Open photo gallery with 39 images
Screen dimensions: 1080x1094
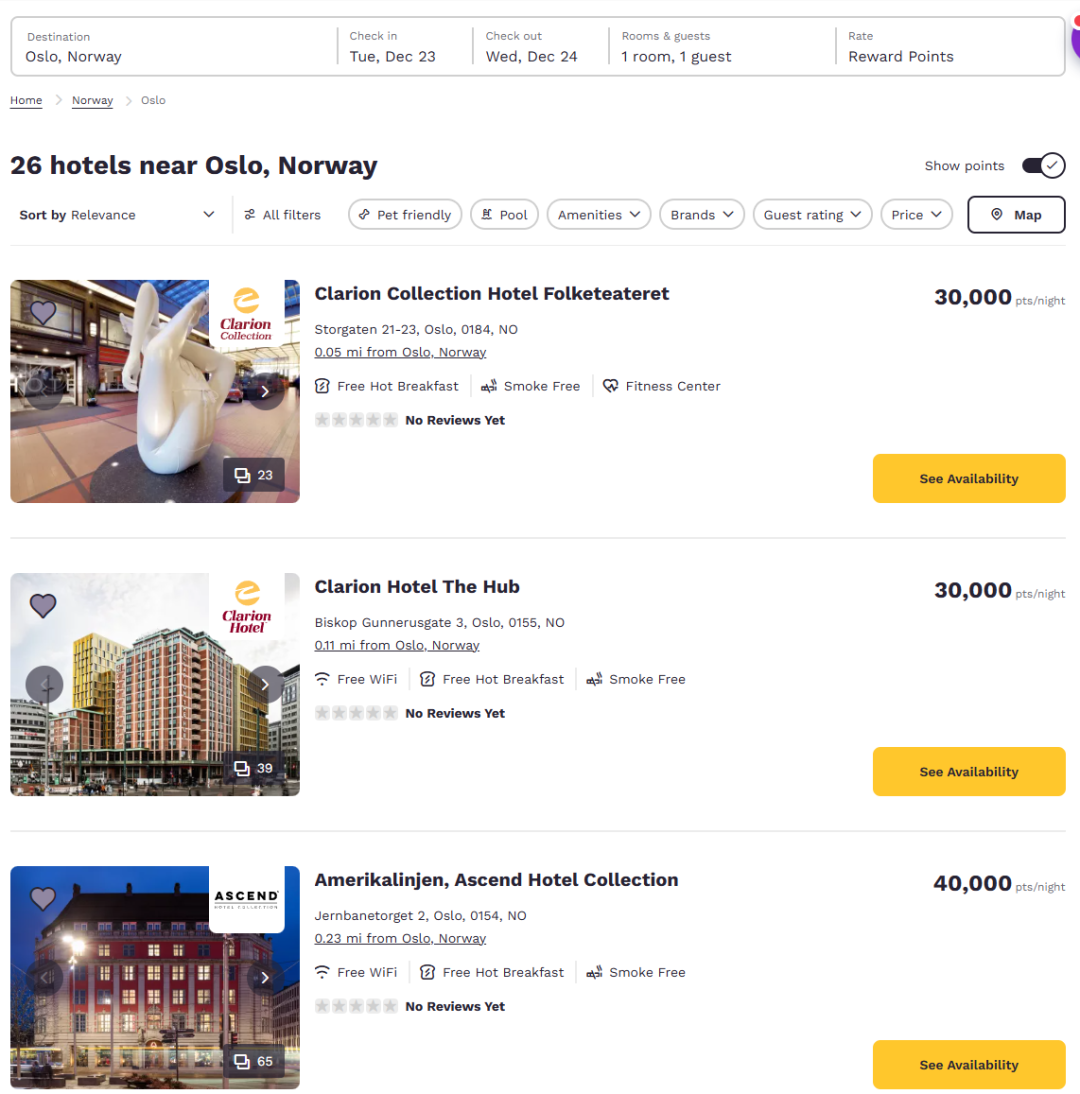pyautogui.click(x=254, y=768)
